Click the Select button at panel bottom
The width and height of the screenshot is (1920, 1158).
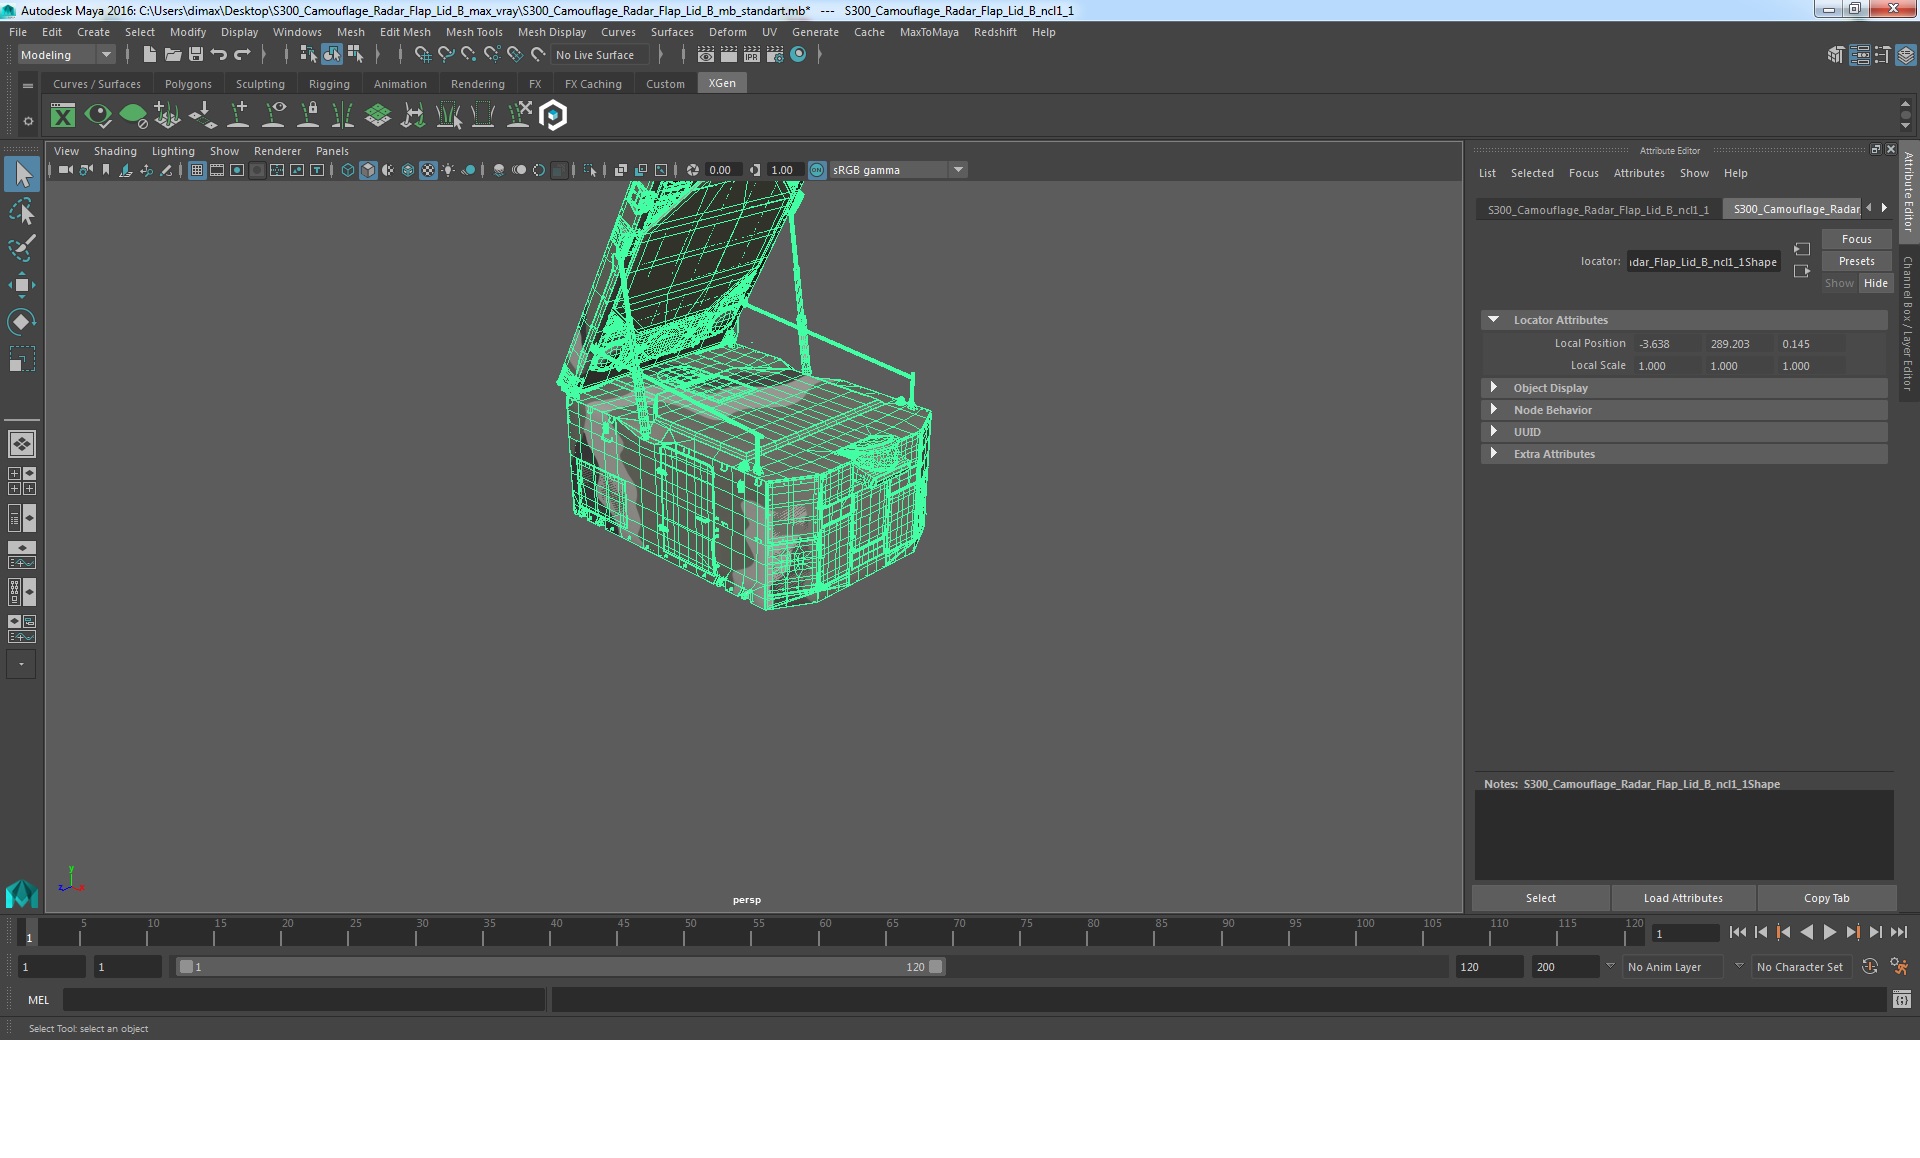(1540, 898)
